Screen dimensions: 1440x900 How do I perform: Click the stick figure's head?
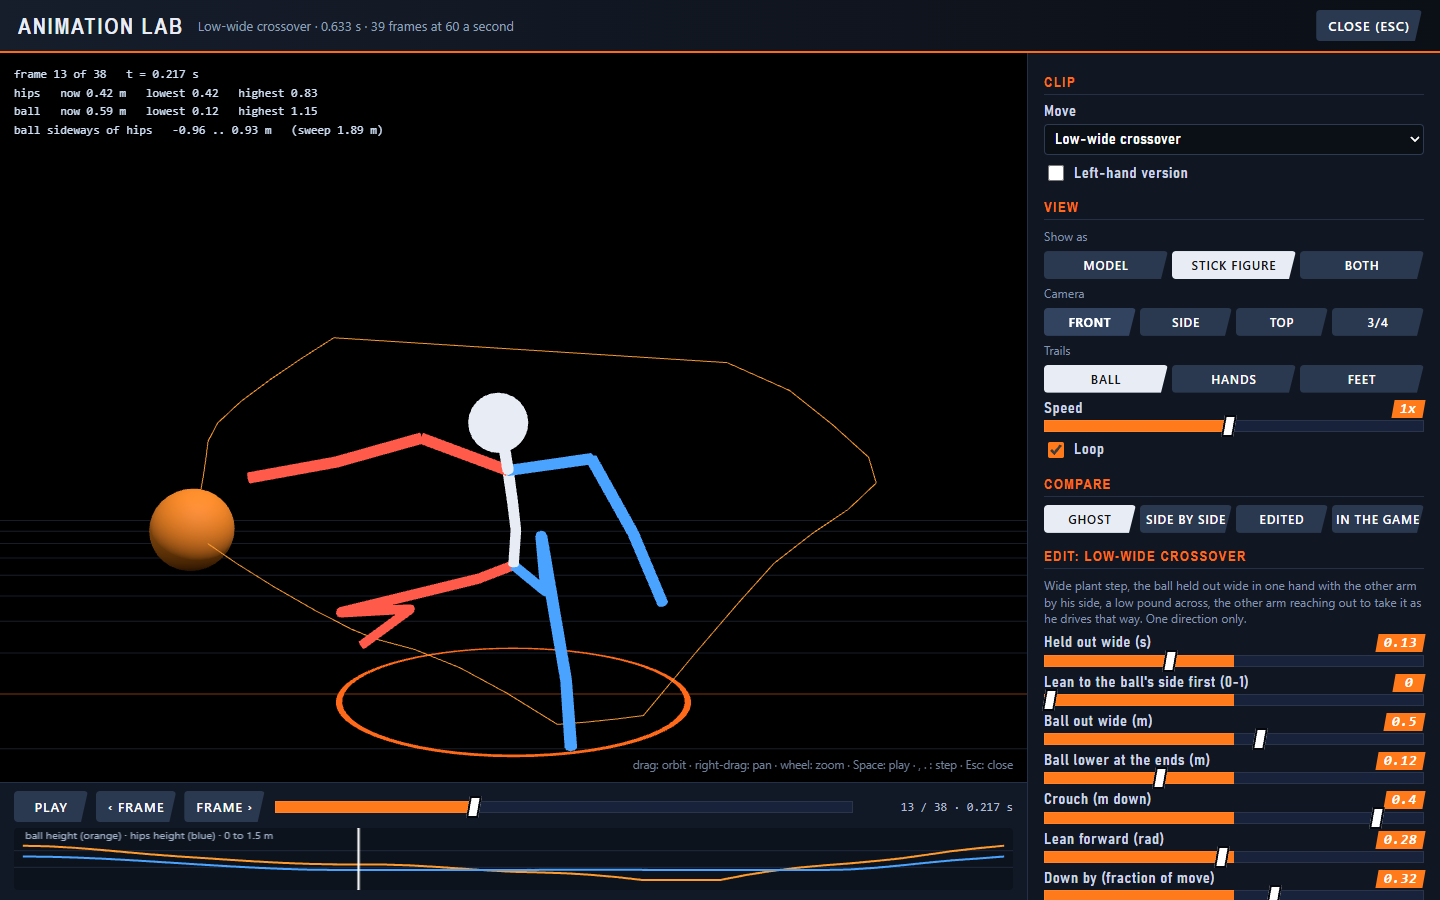(498, 423)
